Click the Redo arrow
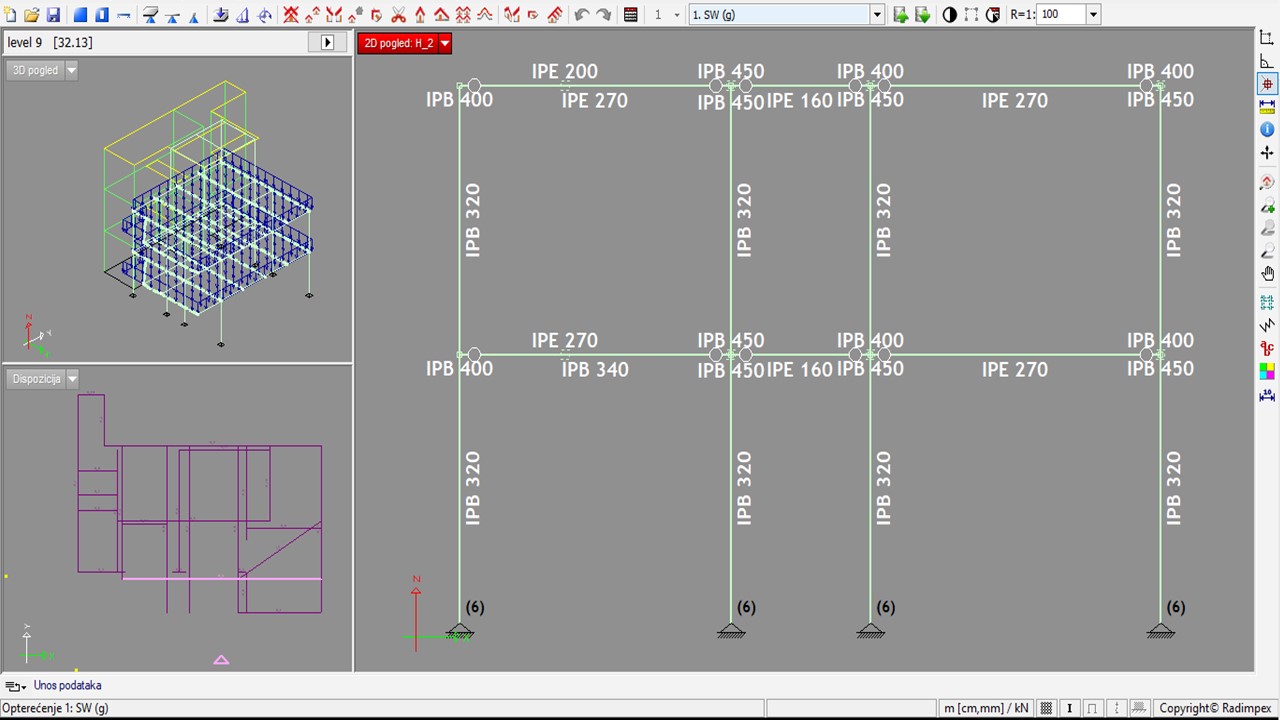Viewport: 1280px width, 720px height. pos(603,15)
